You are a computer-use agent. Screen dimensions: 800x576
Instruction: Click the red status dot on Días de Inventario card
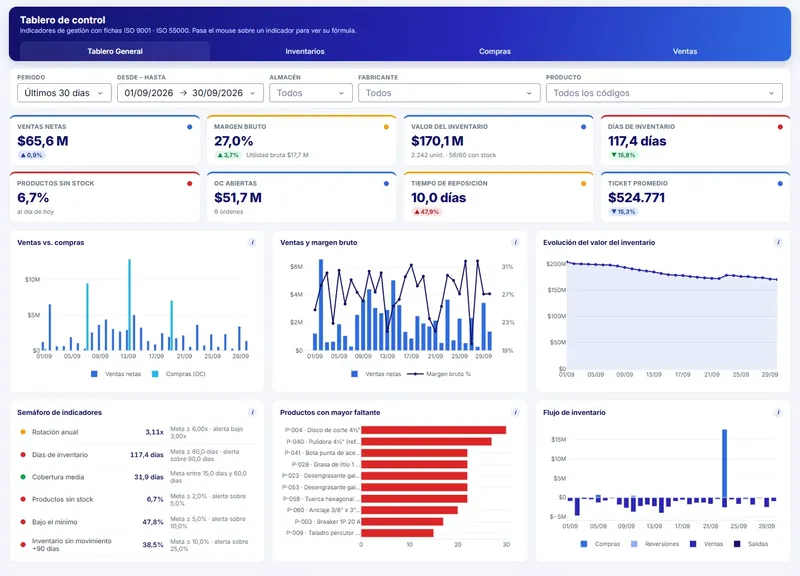click(x=780, y=127)
